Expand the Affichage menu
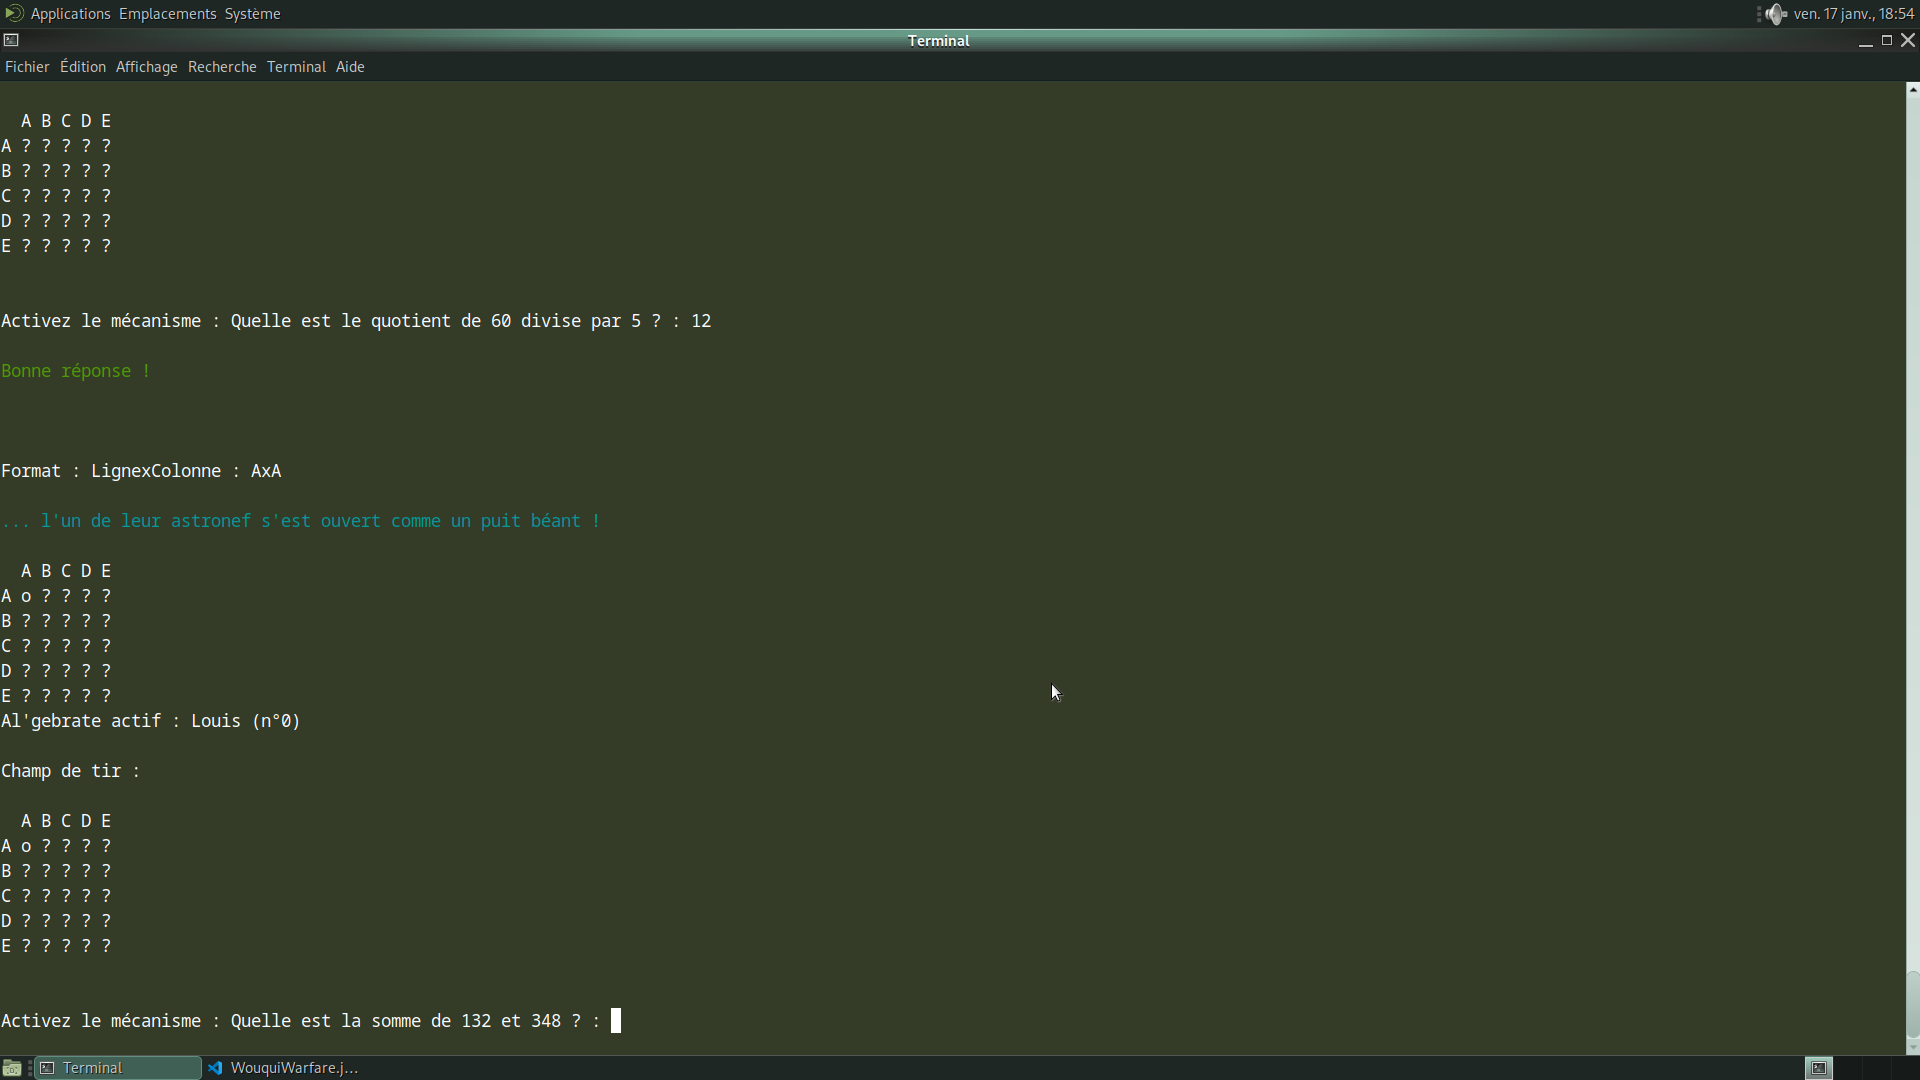The height and width of the screenshot is (1080, 1920). [x=146, y=67]
